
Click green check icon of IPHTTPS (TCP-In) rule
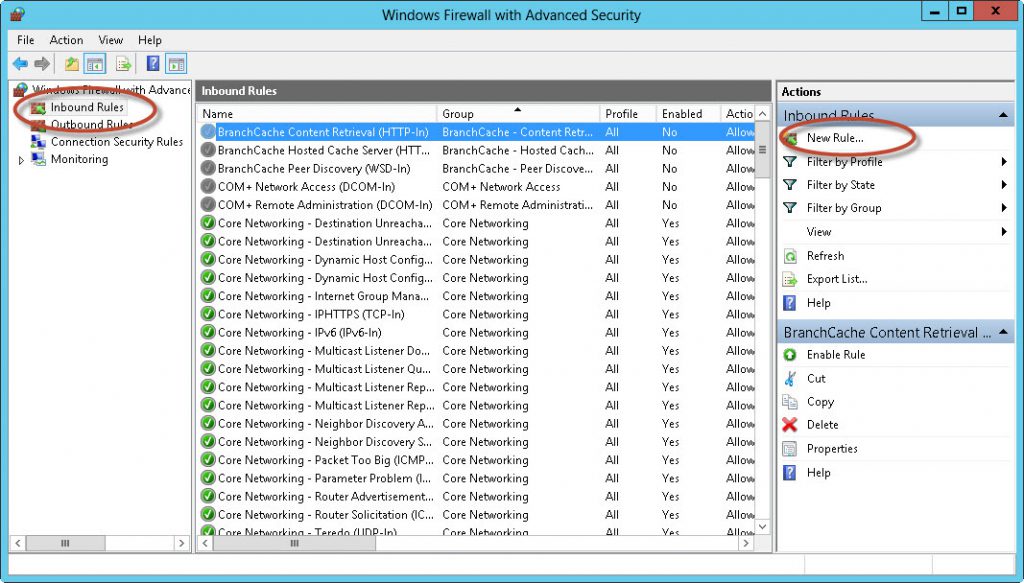pos(208,314)
